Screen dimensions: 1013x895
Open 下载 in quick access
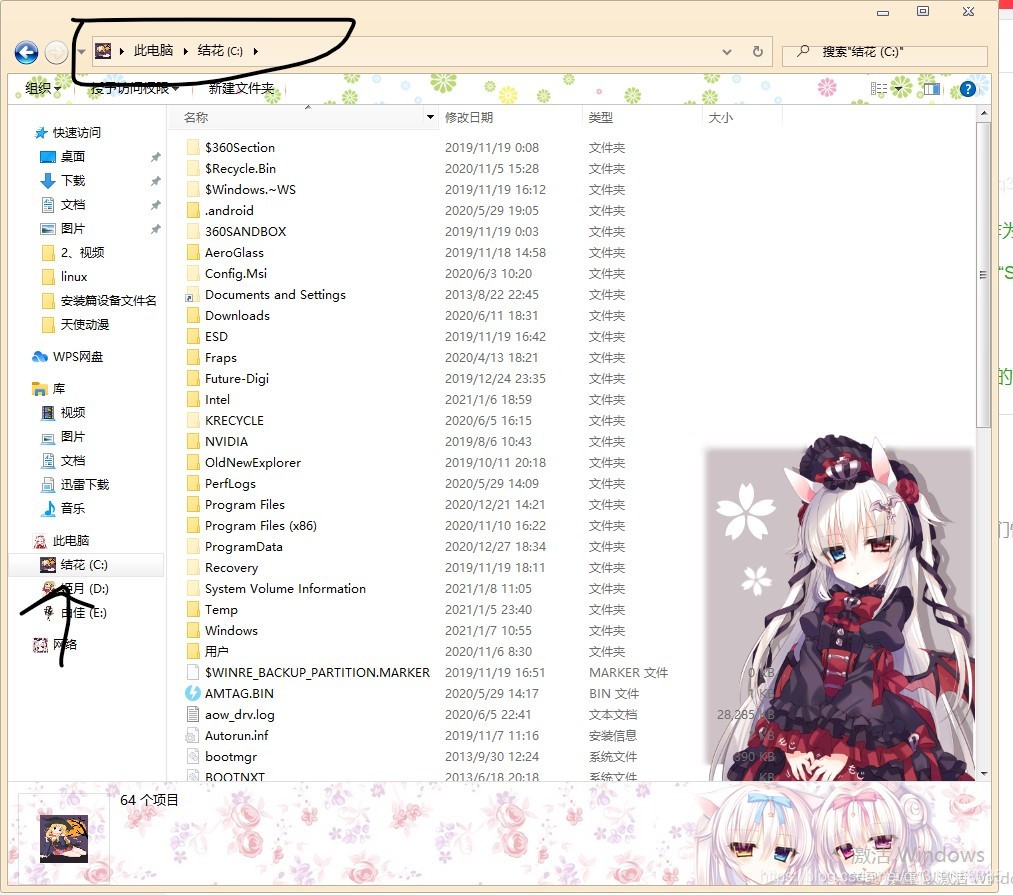pos(72,180)
